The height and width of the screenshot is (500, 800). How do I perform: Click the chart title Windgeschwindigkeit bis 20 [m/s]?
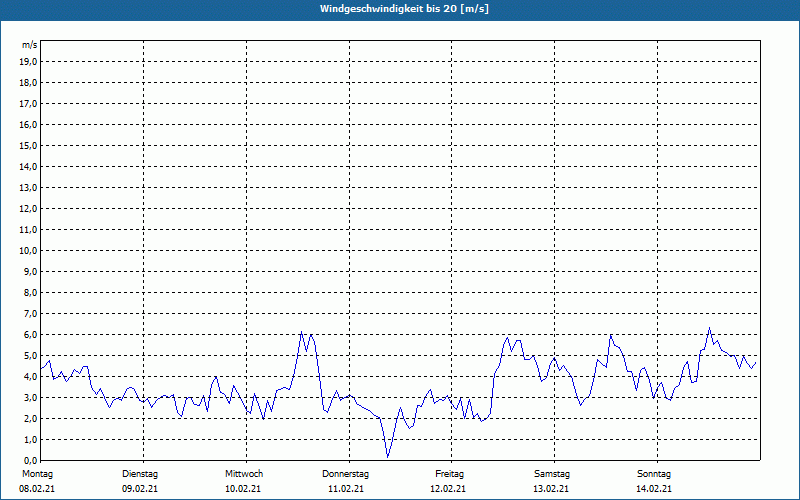pyautogui.click(x=404, y=9)
